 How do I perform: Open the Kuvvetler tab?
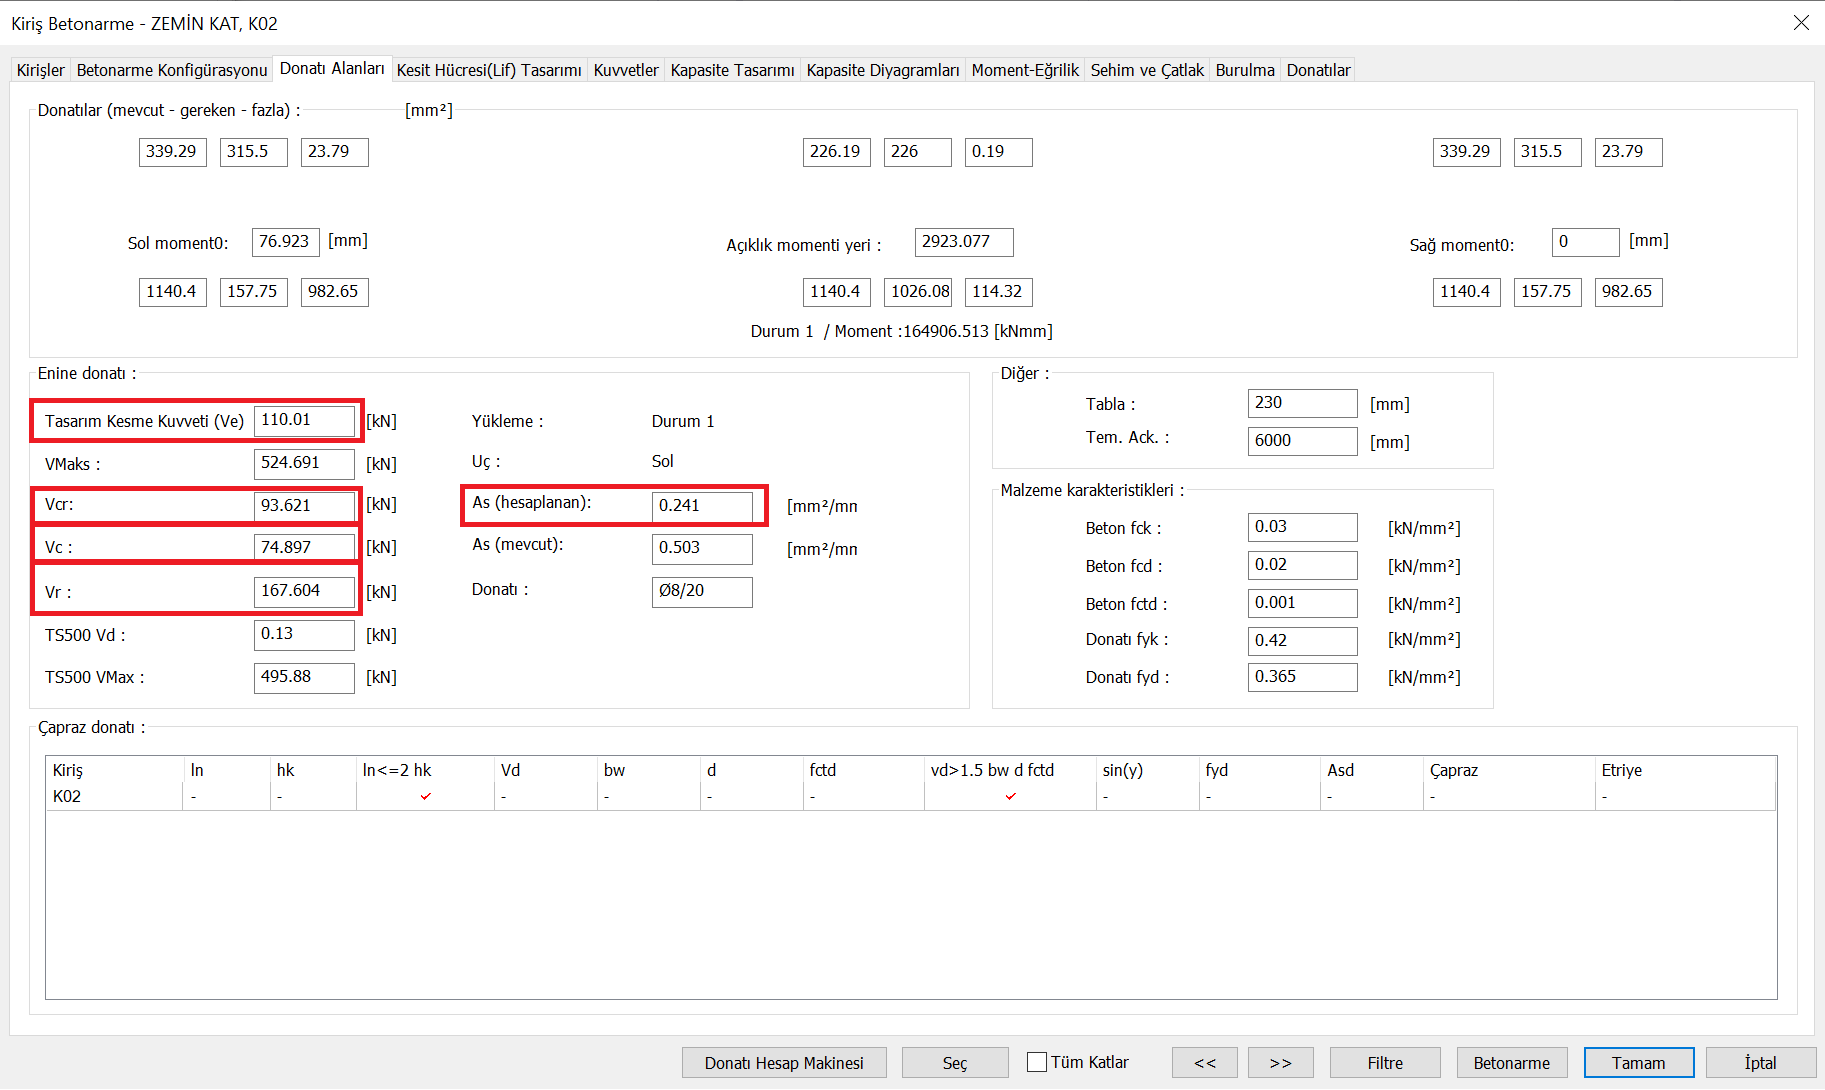625,70
